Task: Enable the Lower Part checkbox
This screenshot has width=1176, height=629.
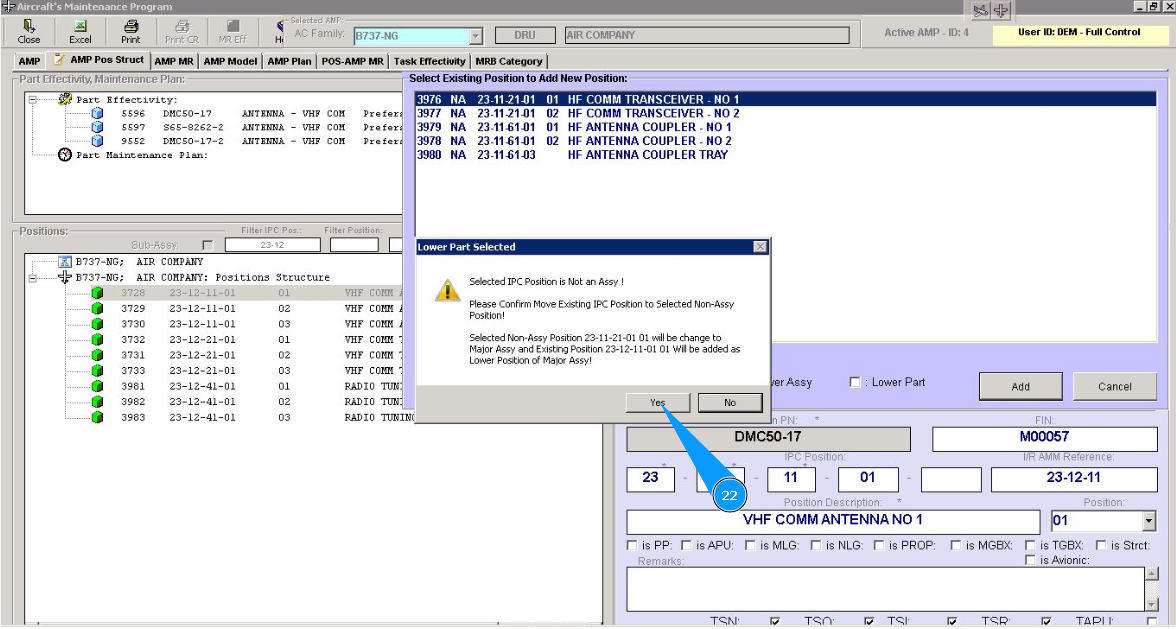Action: (855, 382)
